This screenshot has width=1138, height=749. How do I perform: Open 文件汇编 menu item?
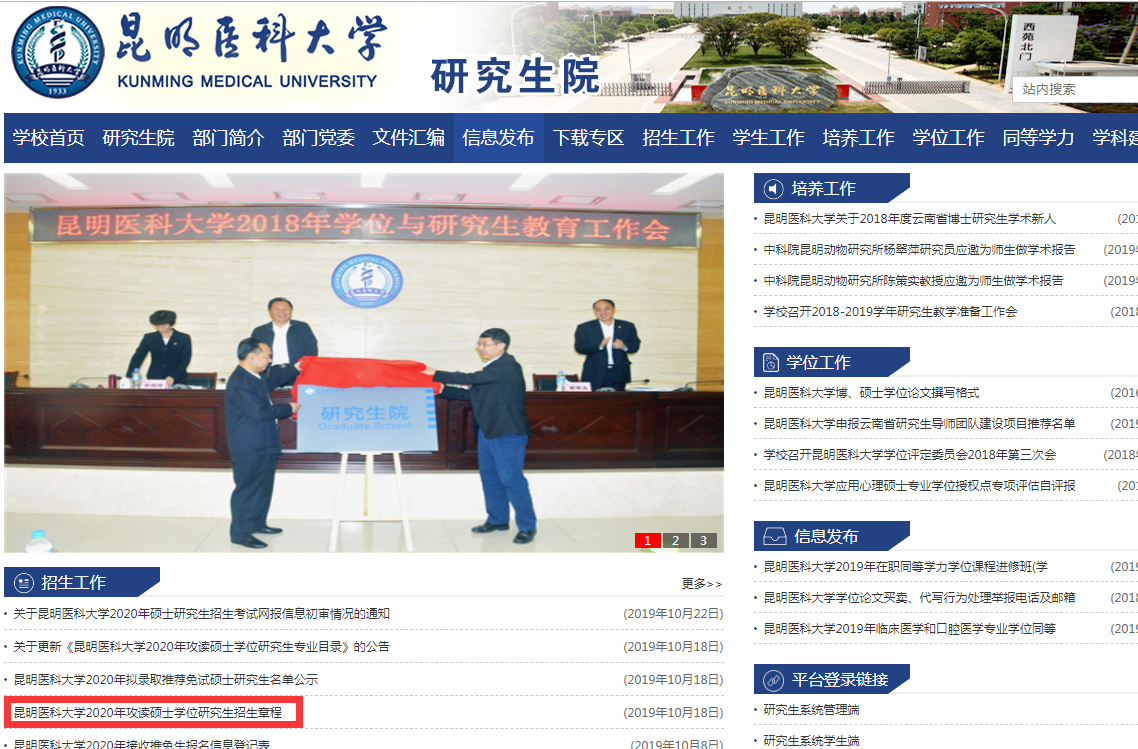click(x=409, y=138)
